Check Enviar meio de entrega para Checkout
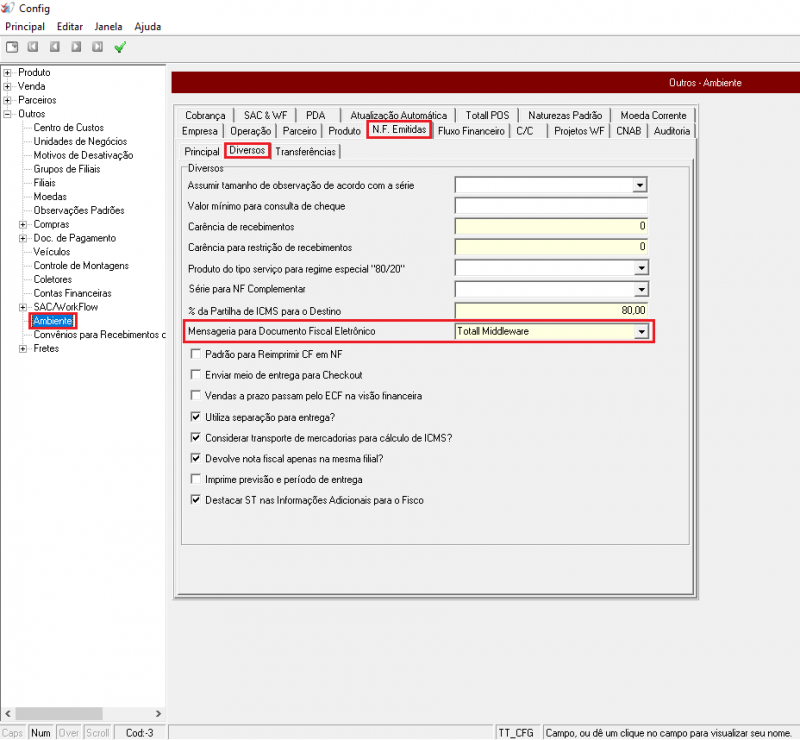This screenshot has width=800, height=740. pos(195,375)
